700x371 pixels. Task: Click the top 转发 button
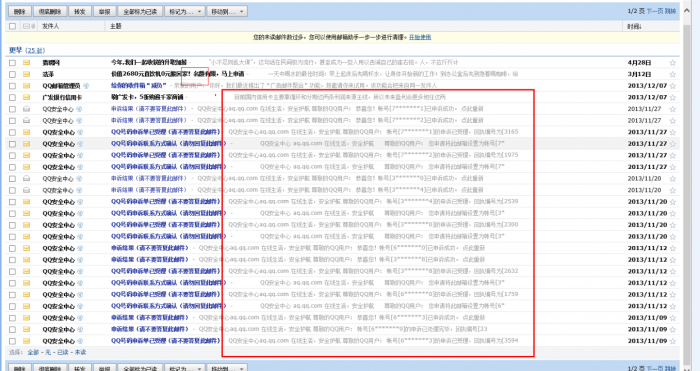(80, 12)
